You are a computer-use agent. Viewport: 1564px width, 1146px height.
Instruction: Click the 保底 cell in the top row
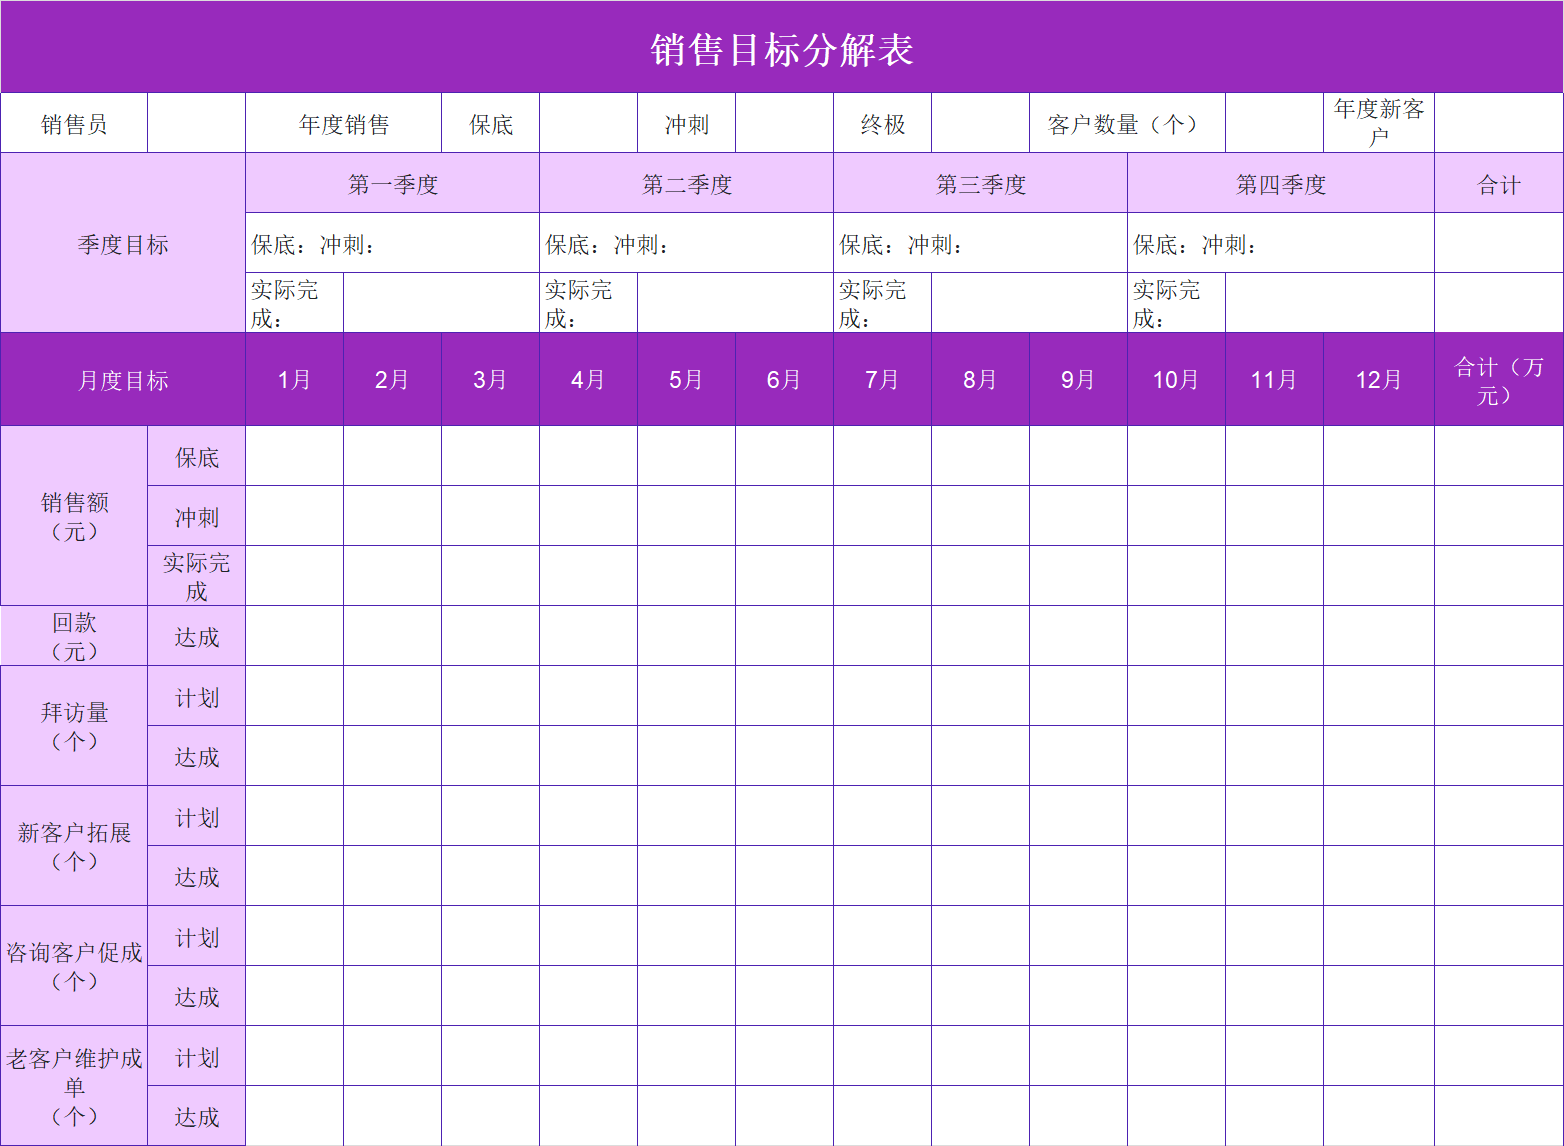(x=489, y=122)
